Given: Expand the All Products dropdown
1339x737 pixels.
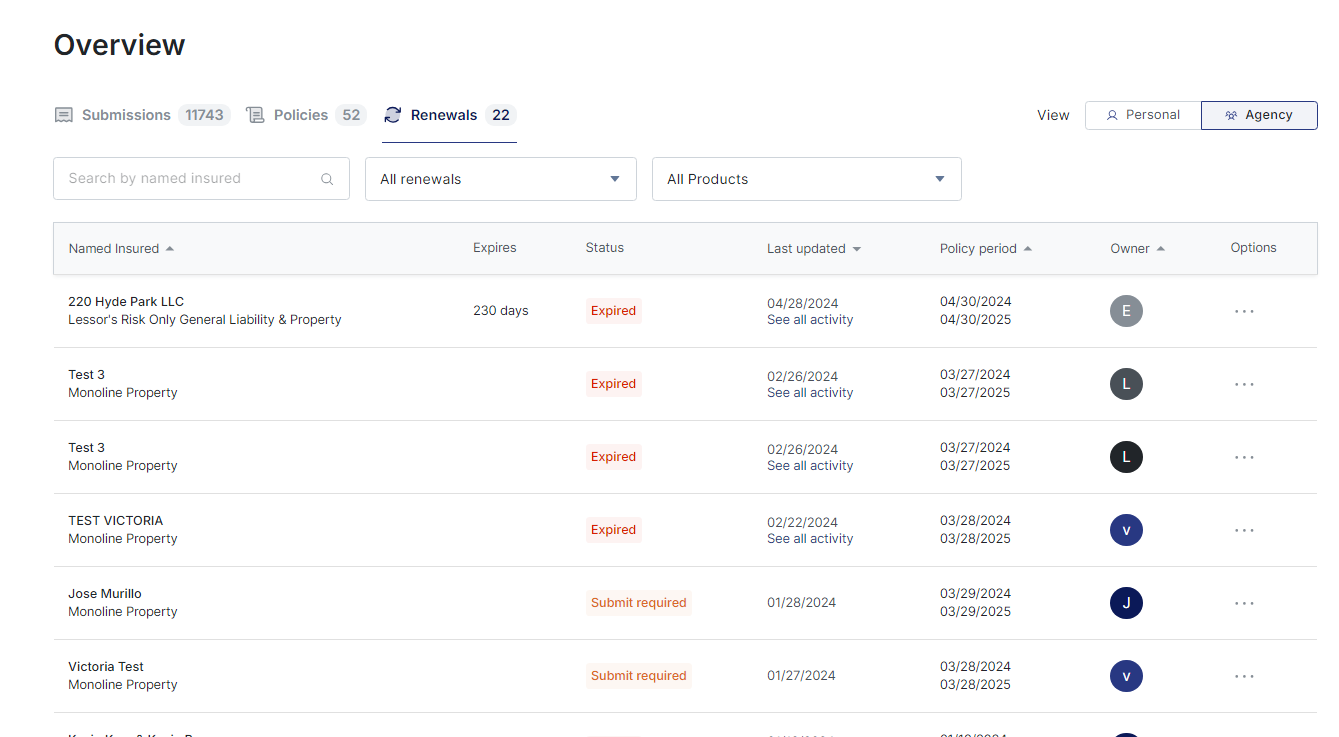Looking at the screenshot, I should pyautogui.click(x=806, y=179).
